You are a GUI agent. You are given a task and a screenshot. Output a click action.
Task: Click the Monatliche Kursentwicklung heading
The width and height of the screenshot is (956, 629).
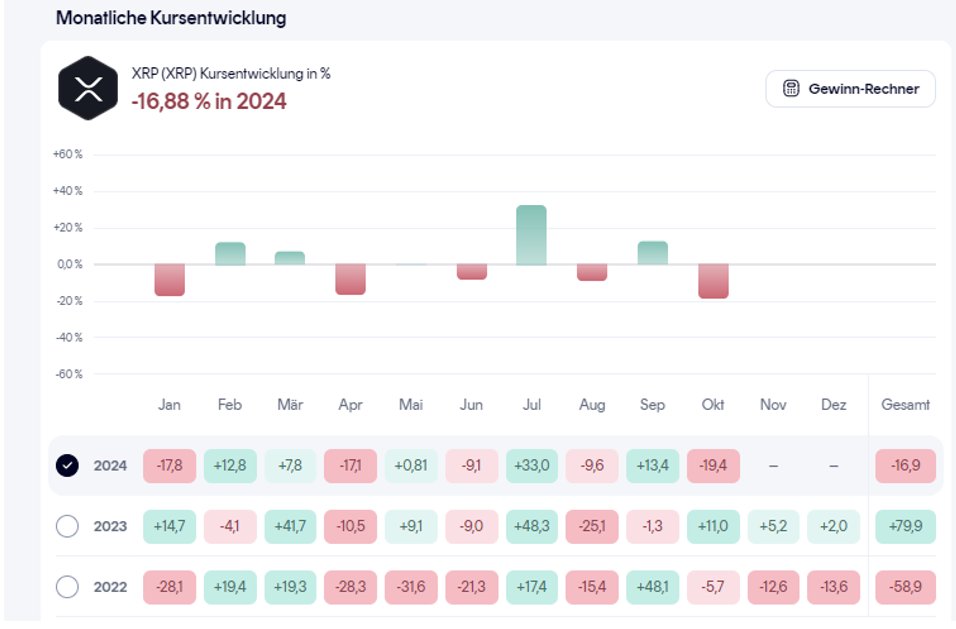(170, 18)
